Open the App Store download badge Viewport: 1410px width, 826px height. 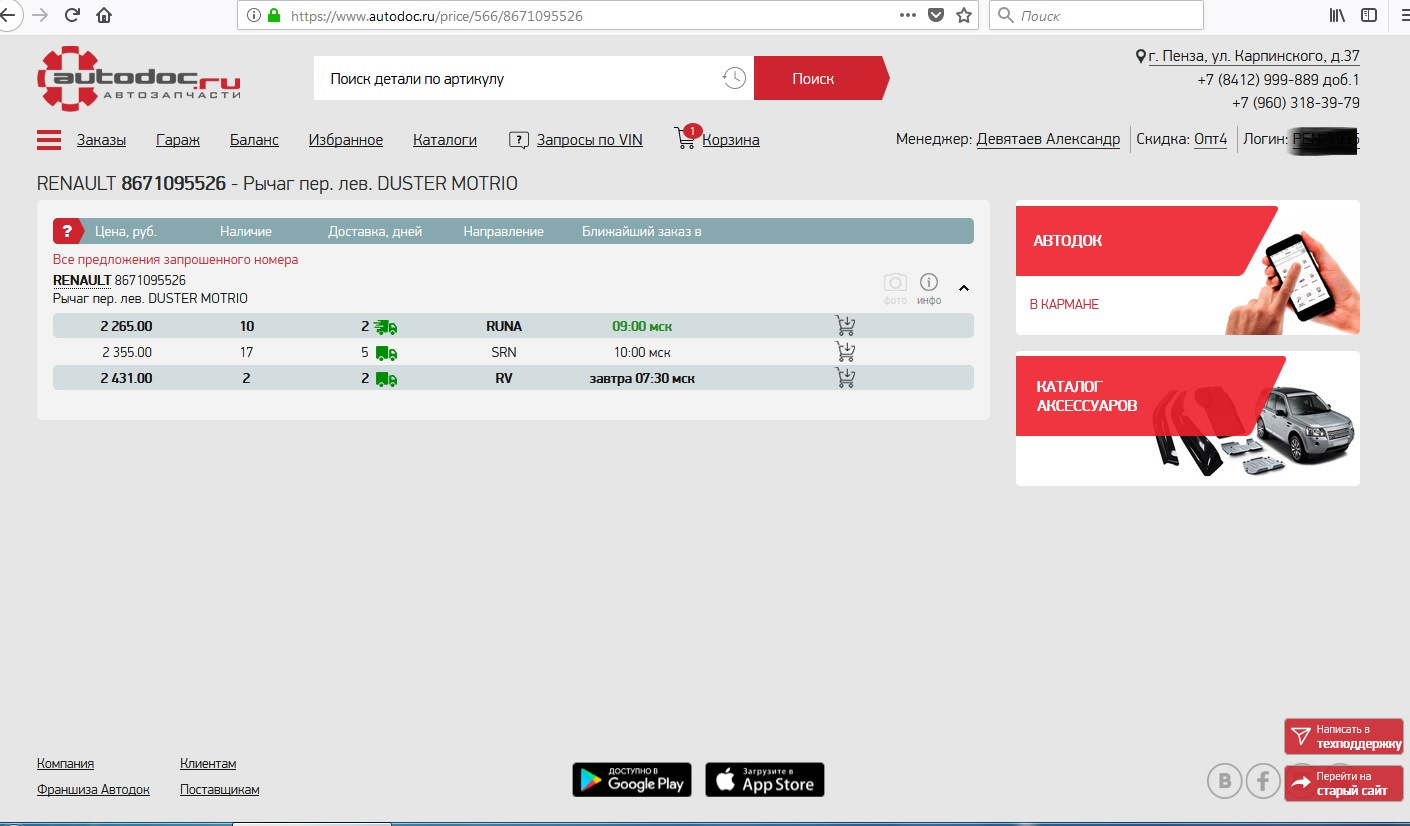click(x=765, y=780)
